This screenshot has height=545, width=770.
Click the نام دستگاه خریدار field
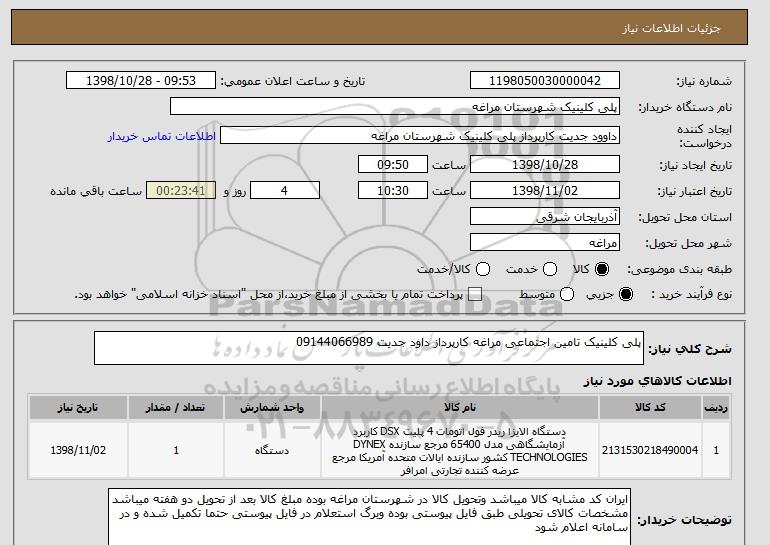point(395,107)
